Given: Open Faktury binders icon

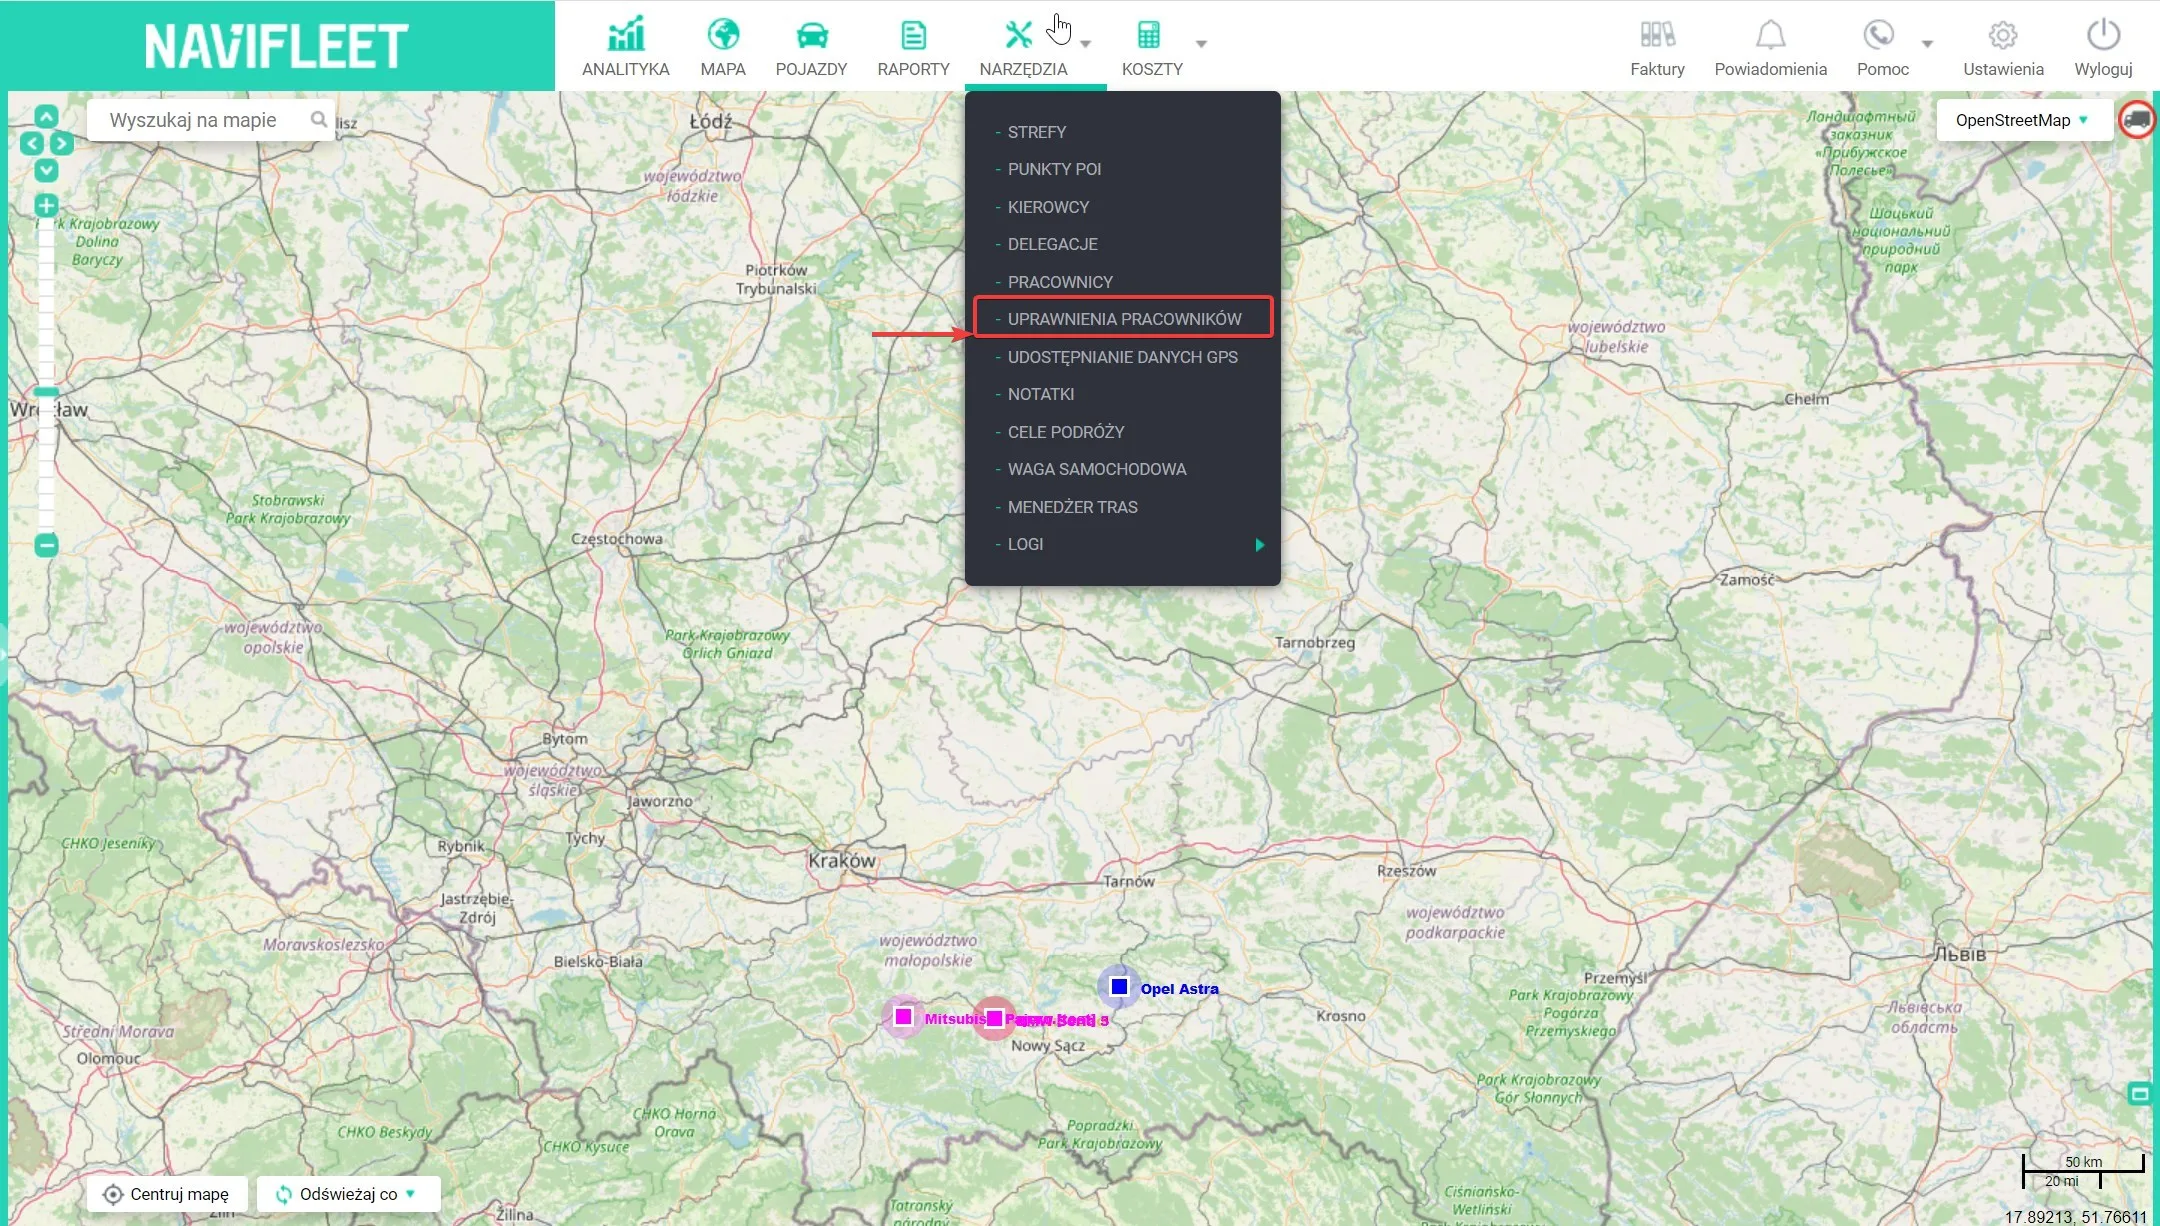Looking at the screenshot, I should [x=1657, y=35].
